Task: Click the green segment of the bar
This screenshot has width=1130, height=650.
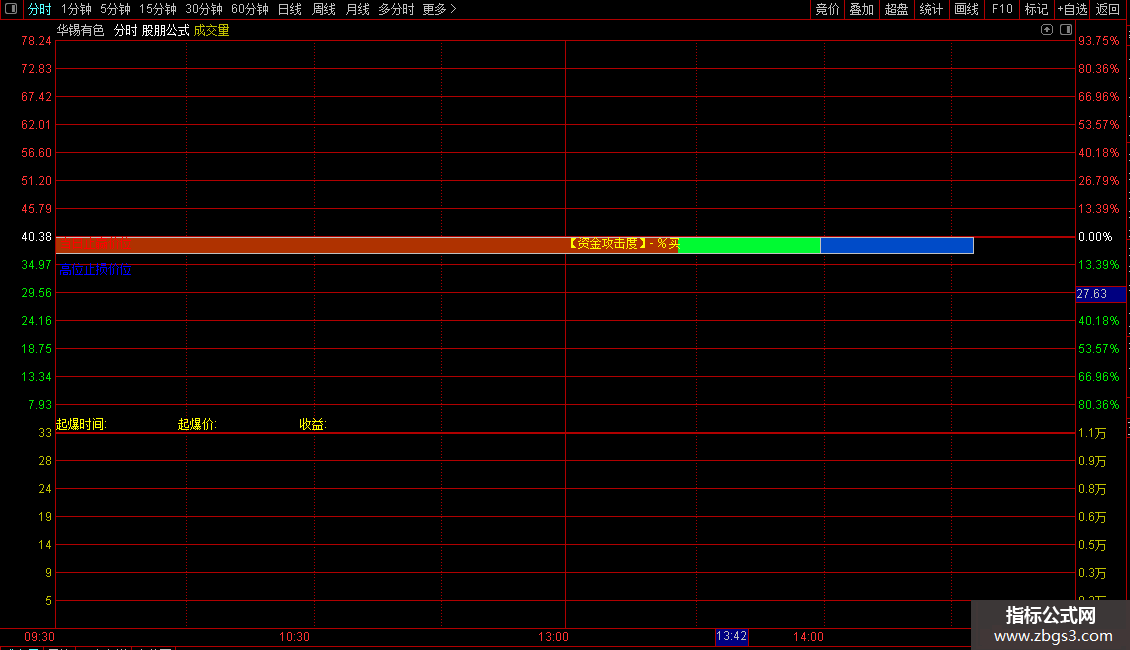Action: [749, 246]
